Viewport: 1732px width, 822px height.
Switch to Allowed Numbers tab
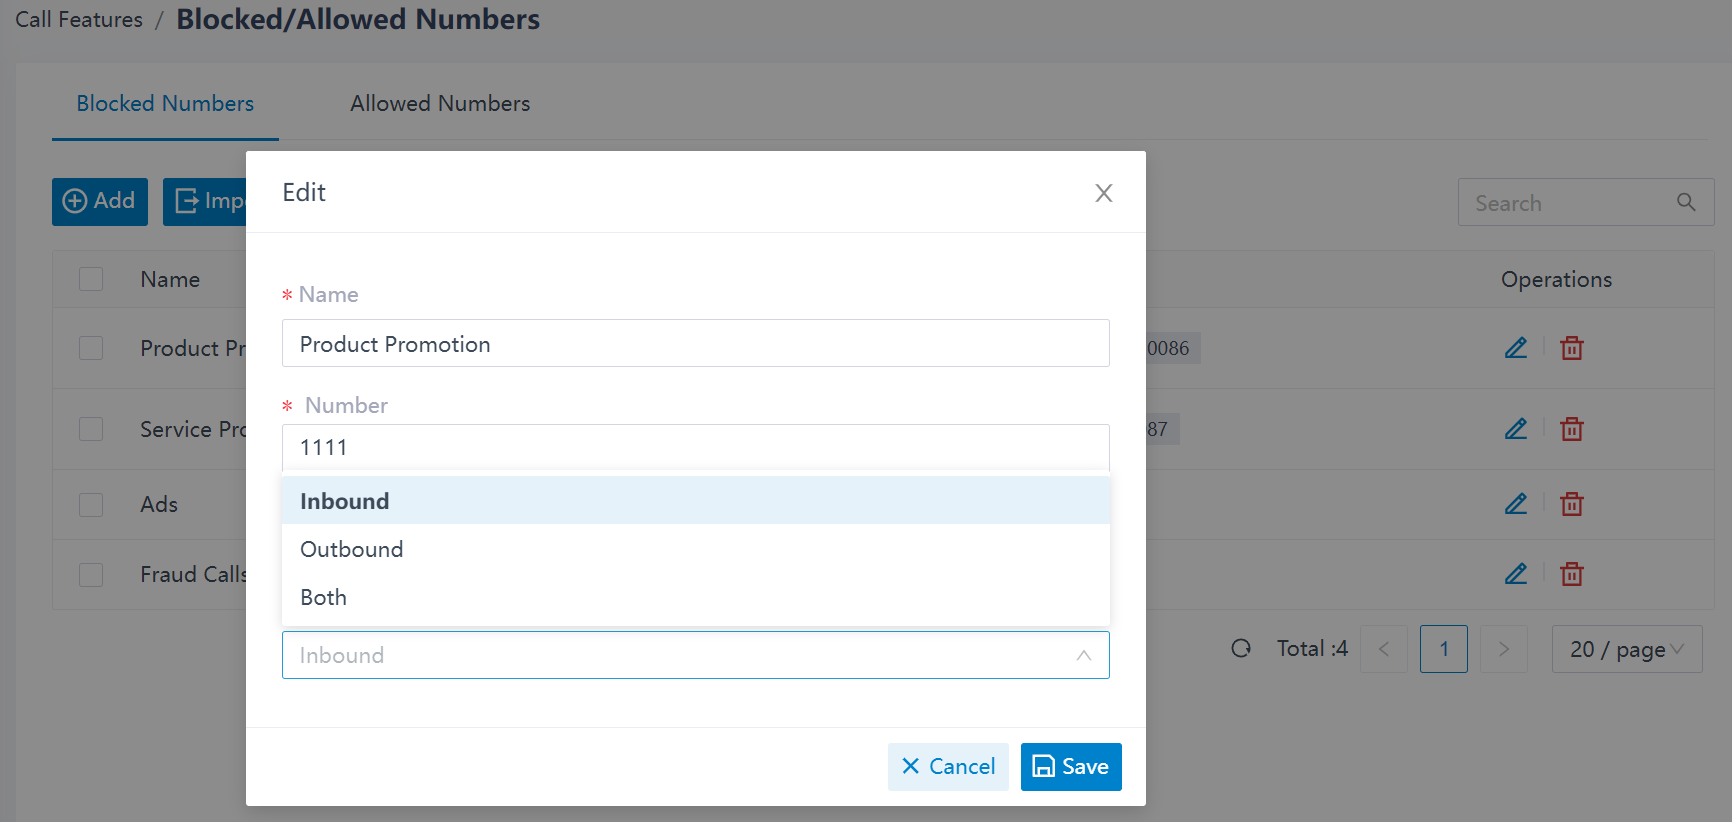(440, 103)
